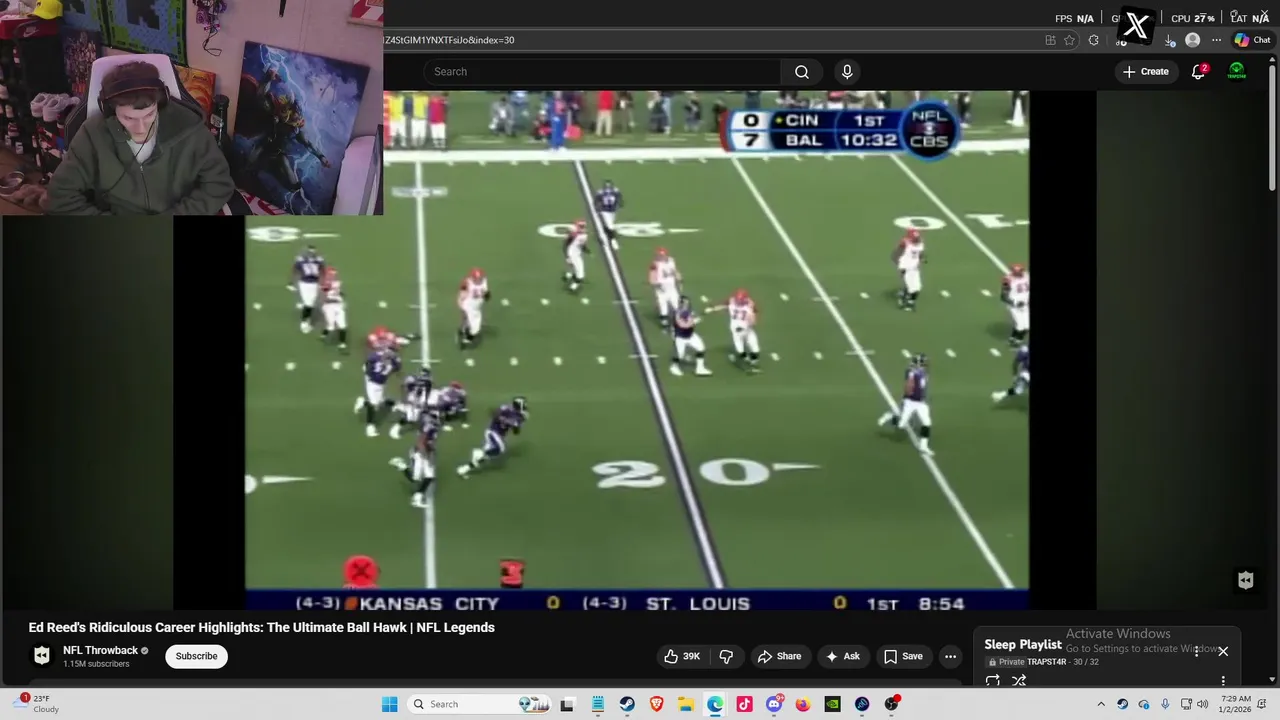1280x720 pixels.
Task: Show hidden system tray icons
Action: point(1101,704)
